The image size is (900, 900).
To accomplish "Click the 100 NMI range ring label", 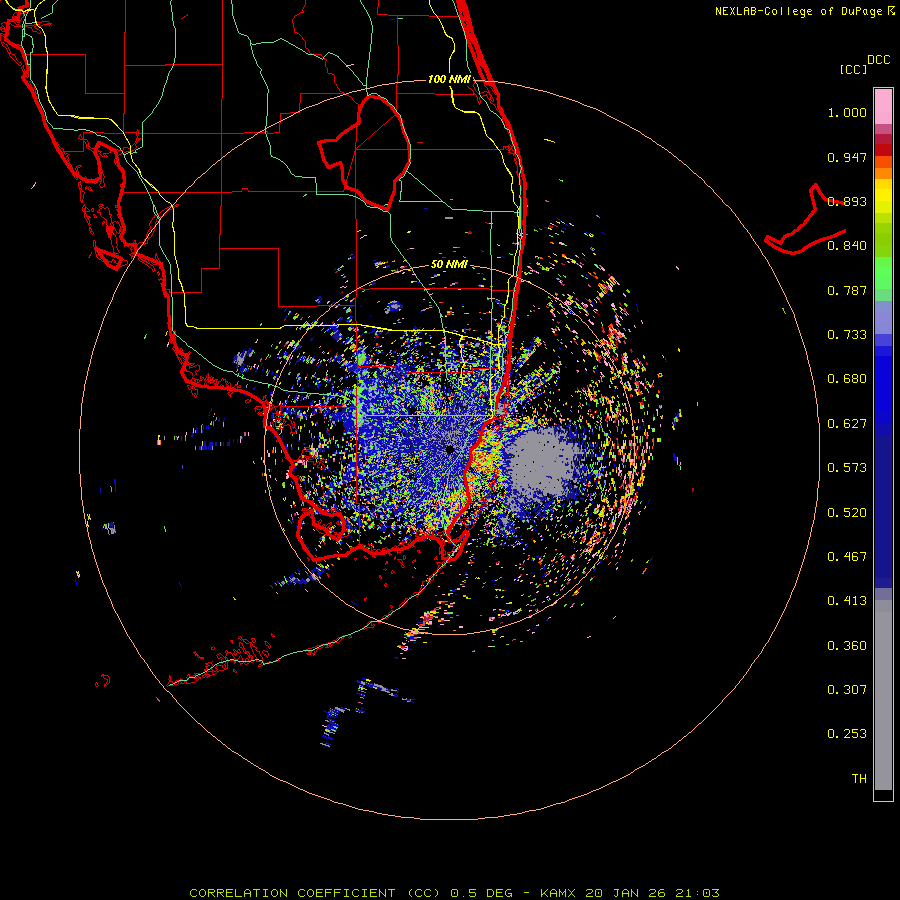I will (x=449, y=79).
